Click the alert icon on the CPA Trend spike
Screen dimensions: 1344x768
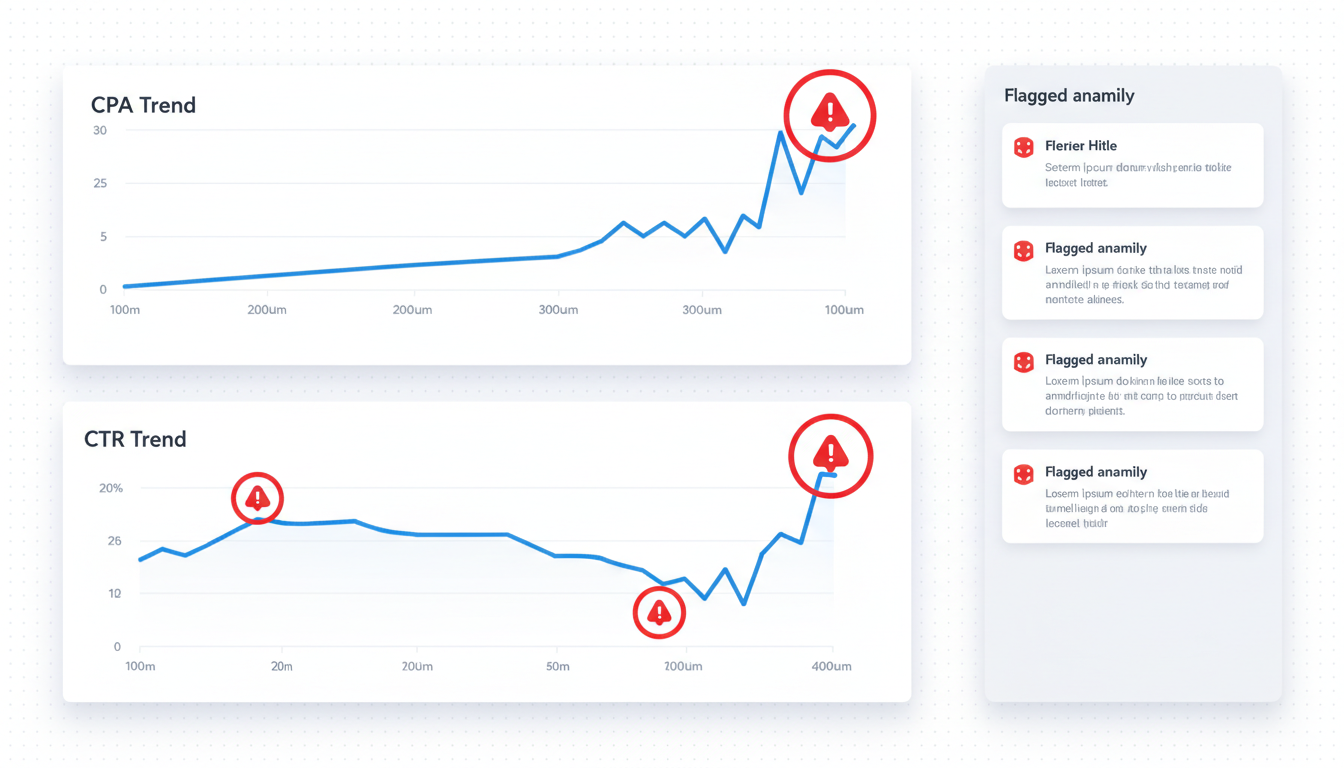(830, 115)
